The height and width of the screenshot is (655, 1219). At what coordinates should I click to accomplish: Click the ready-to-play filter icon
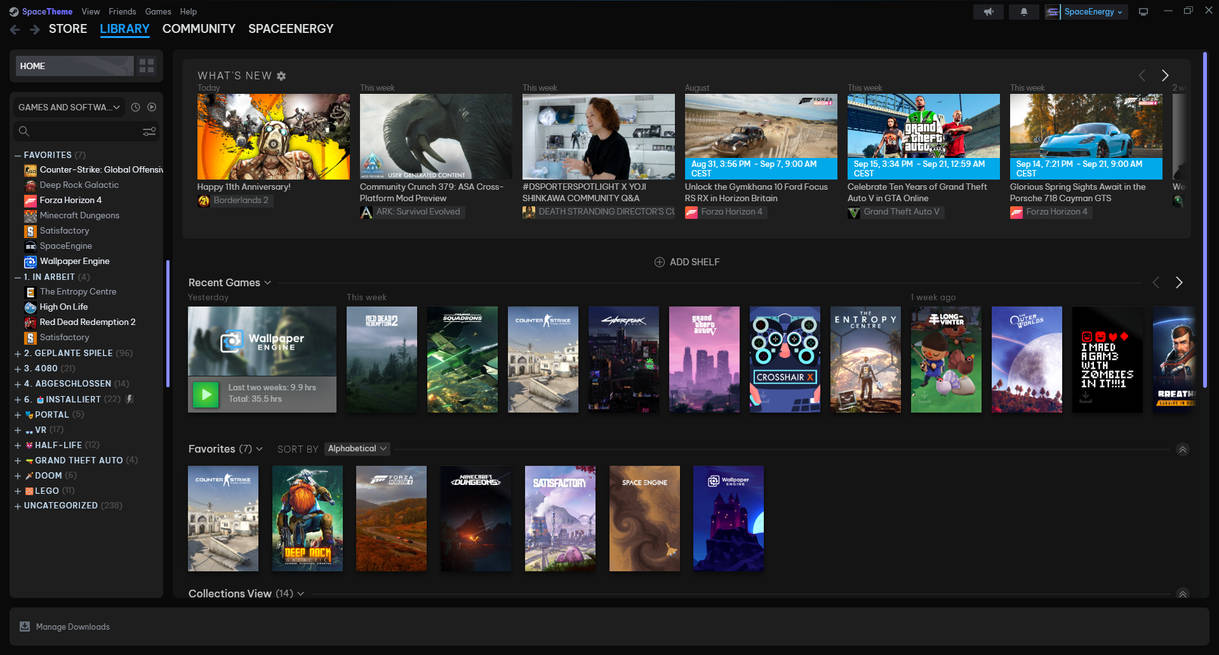pyautogui.click(x=151, y=107)
